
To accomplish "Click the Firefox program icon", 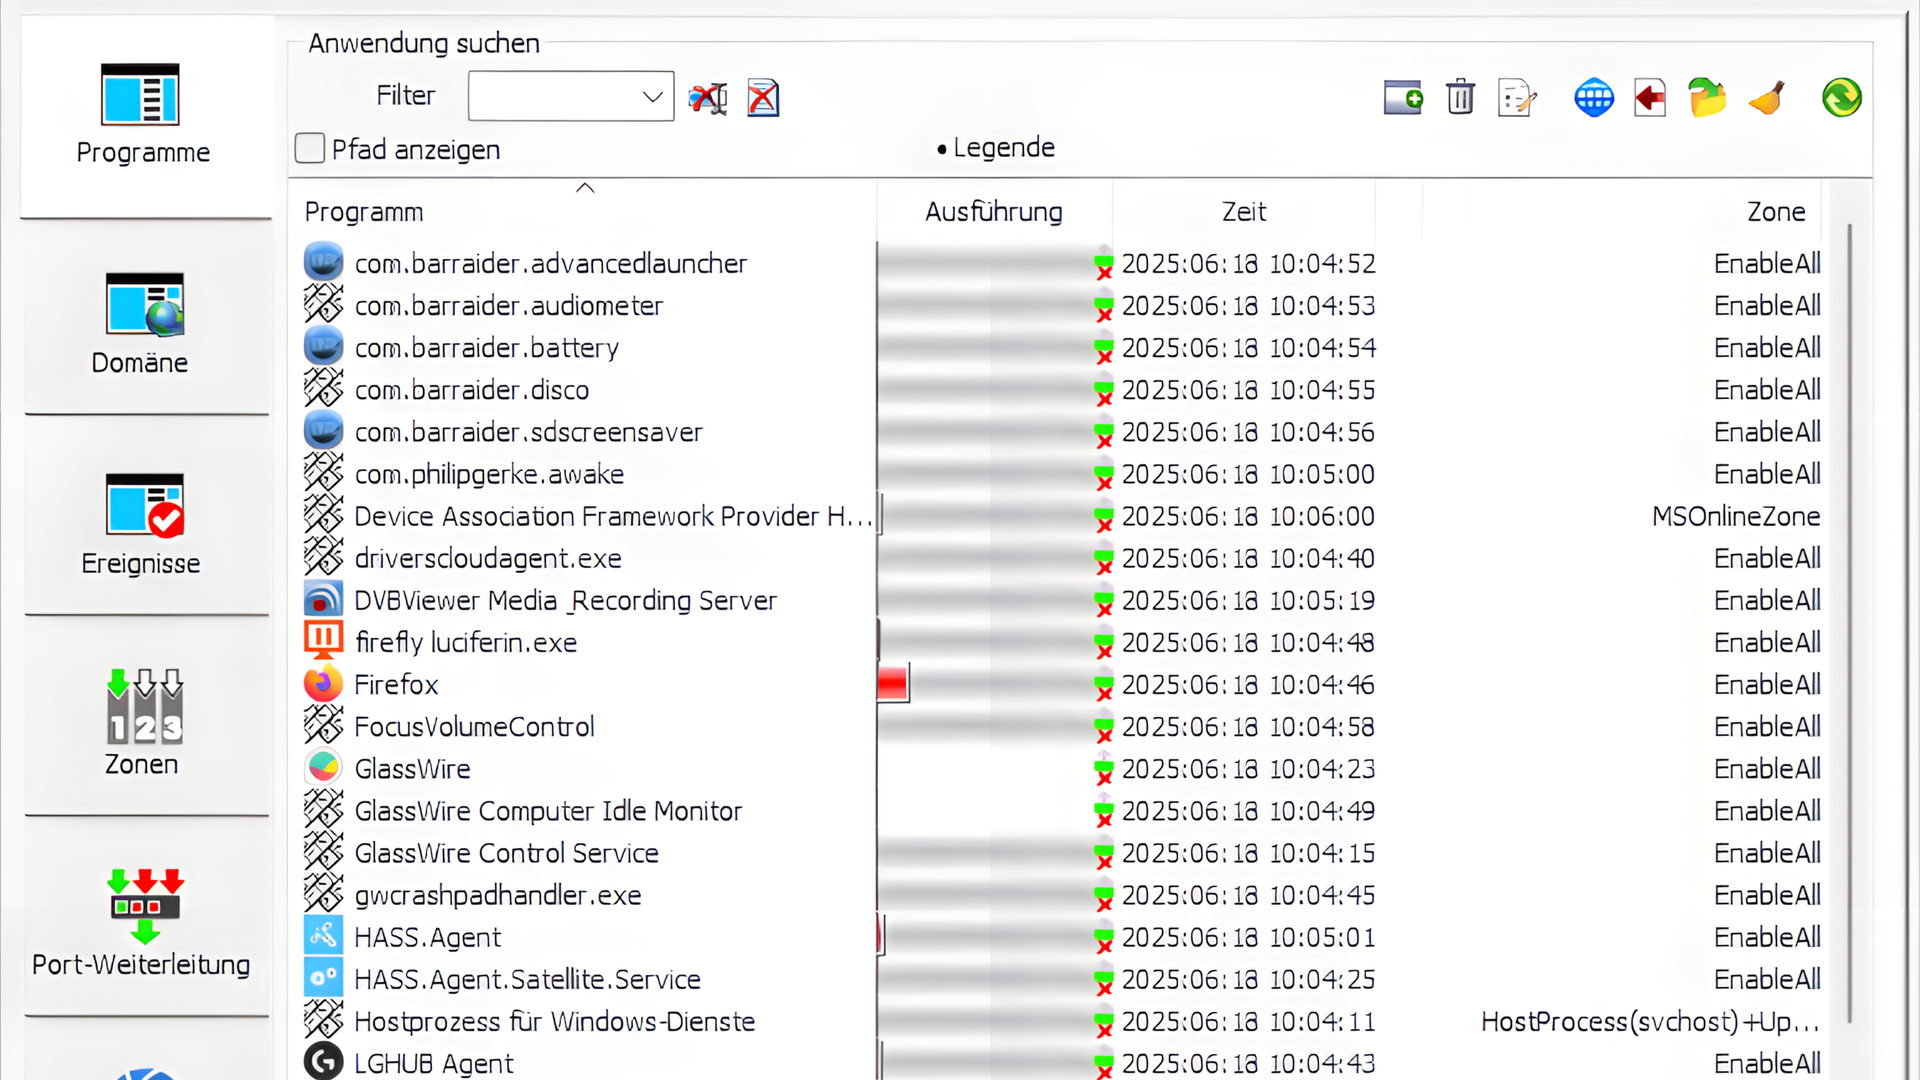I will coord(323,684).
